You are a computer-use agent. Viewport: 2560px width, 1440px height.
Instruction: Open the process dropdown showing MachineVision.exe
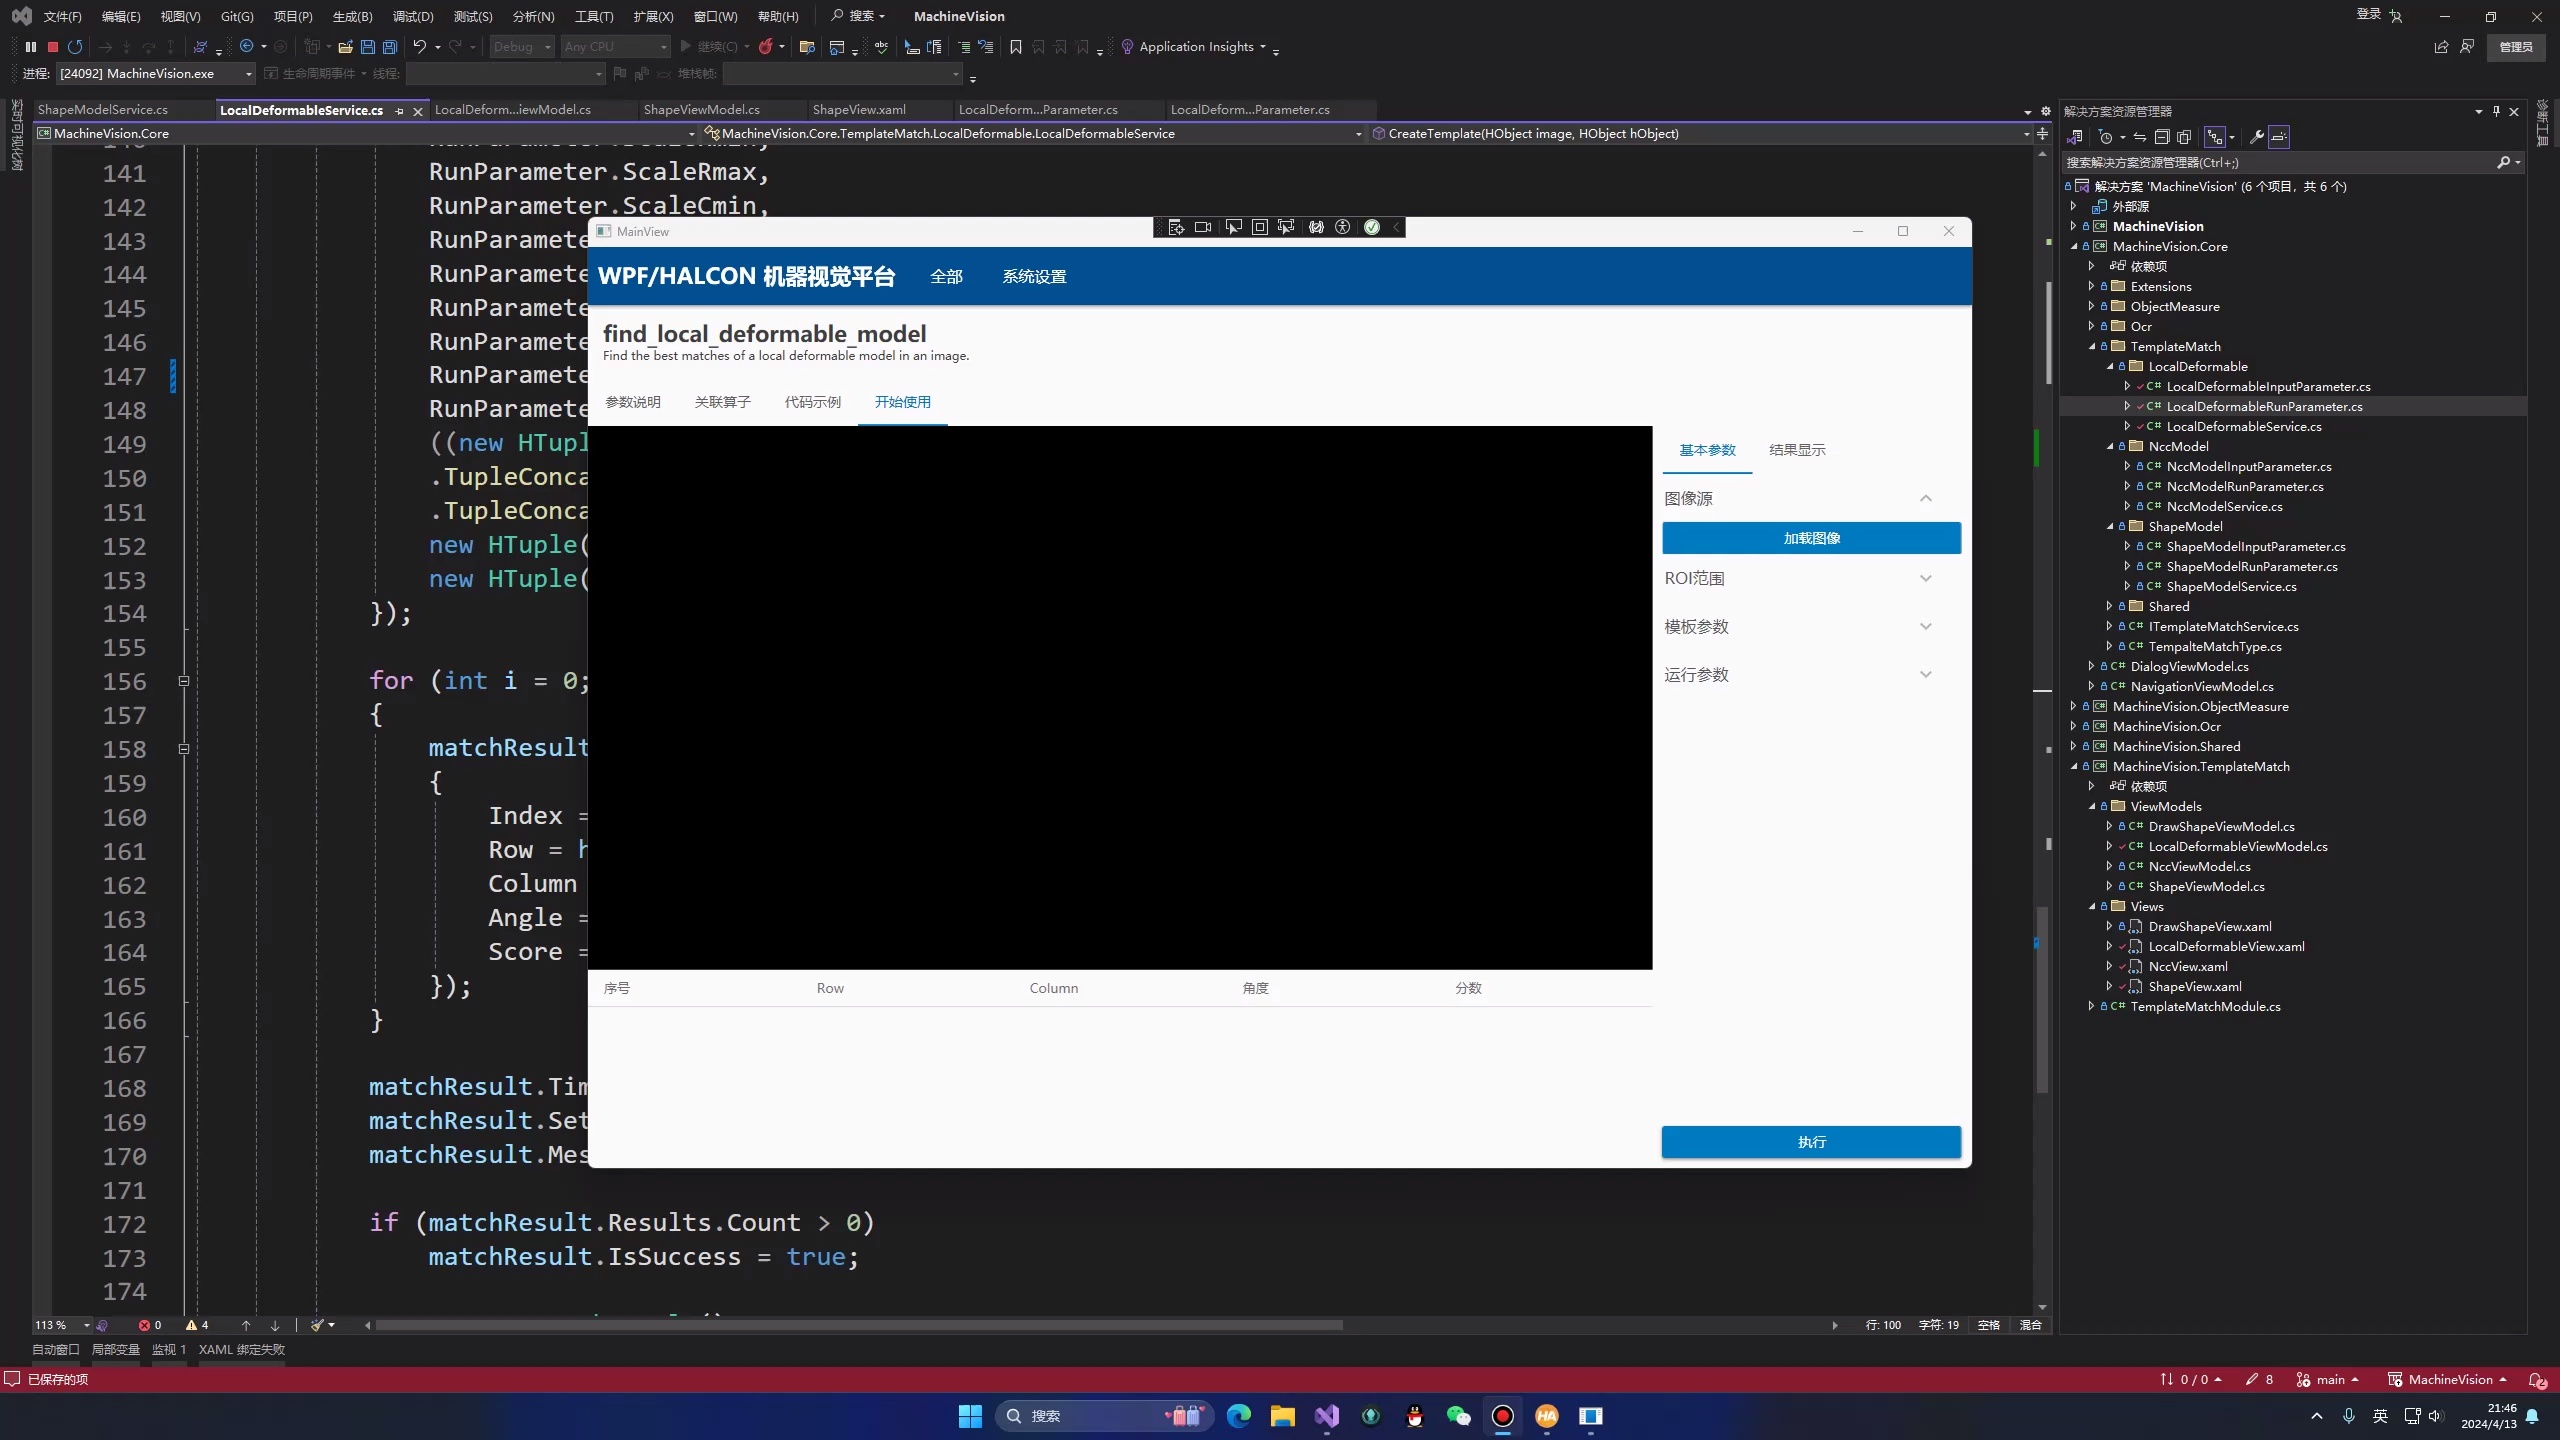point(248,74)
